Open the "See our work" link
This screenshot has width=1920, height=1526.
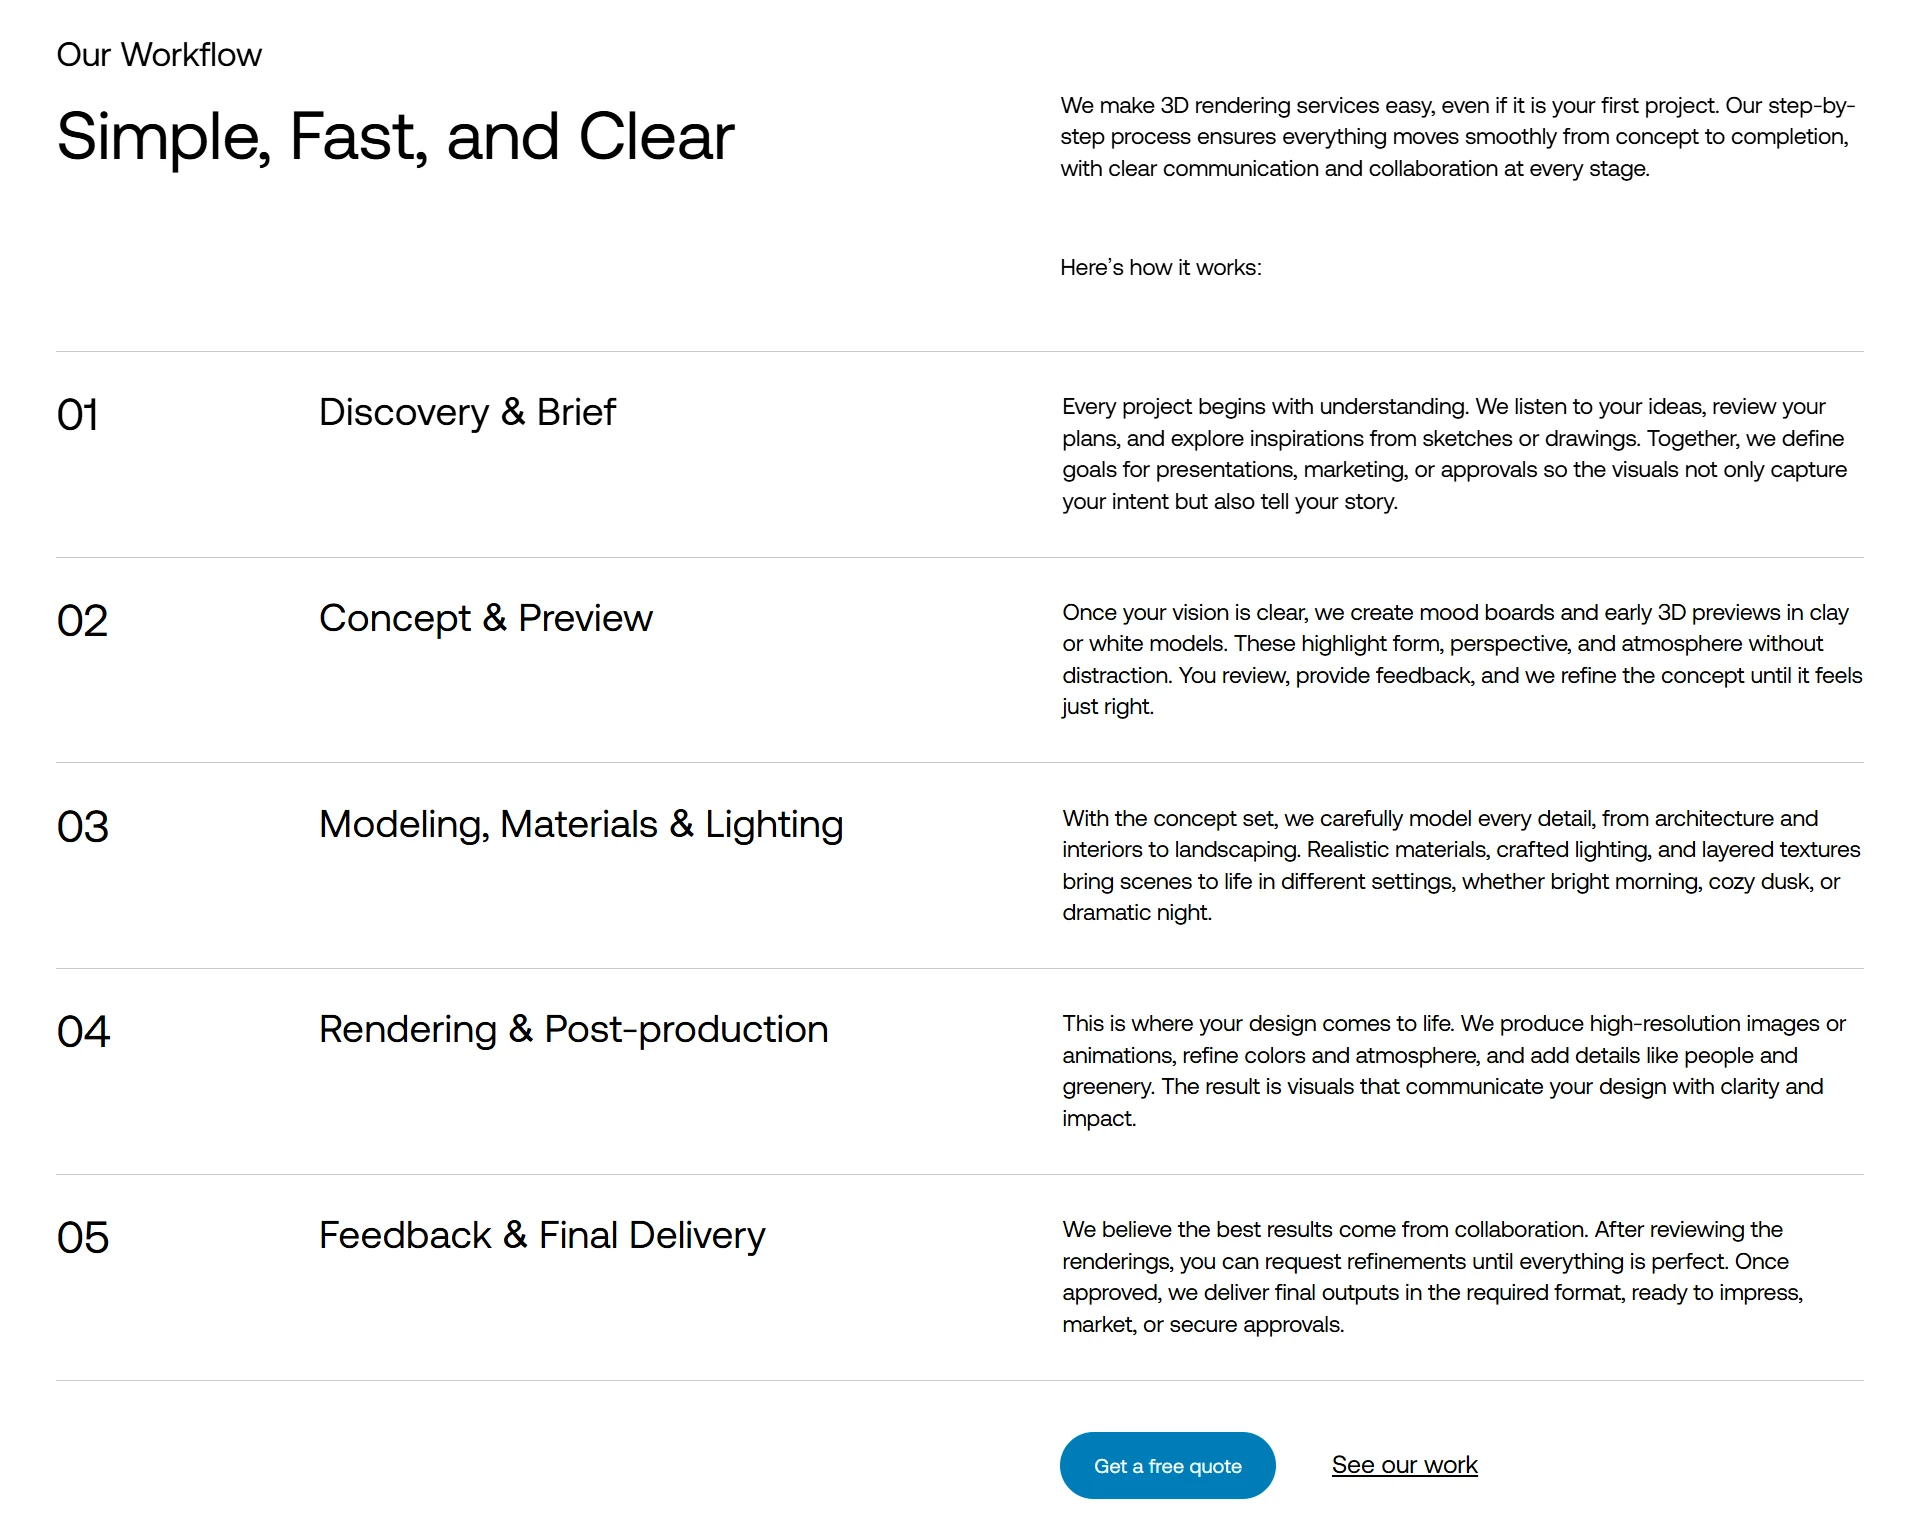pos(1404,1465)
